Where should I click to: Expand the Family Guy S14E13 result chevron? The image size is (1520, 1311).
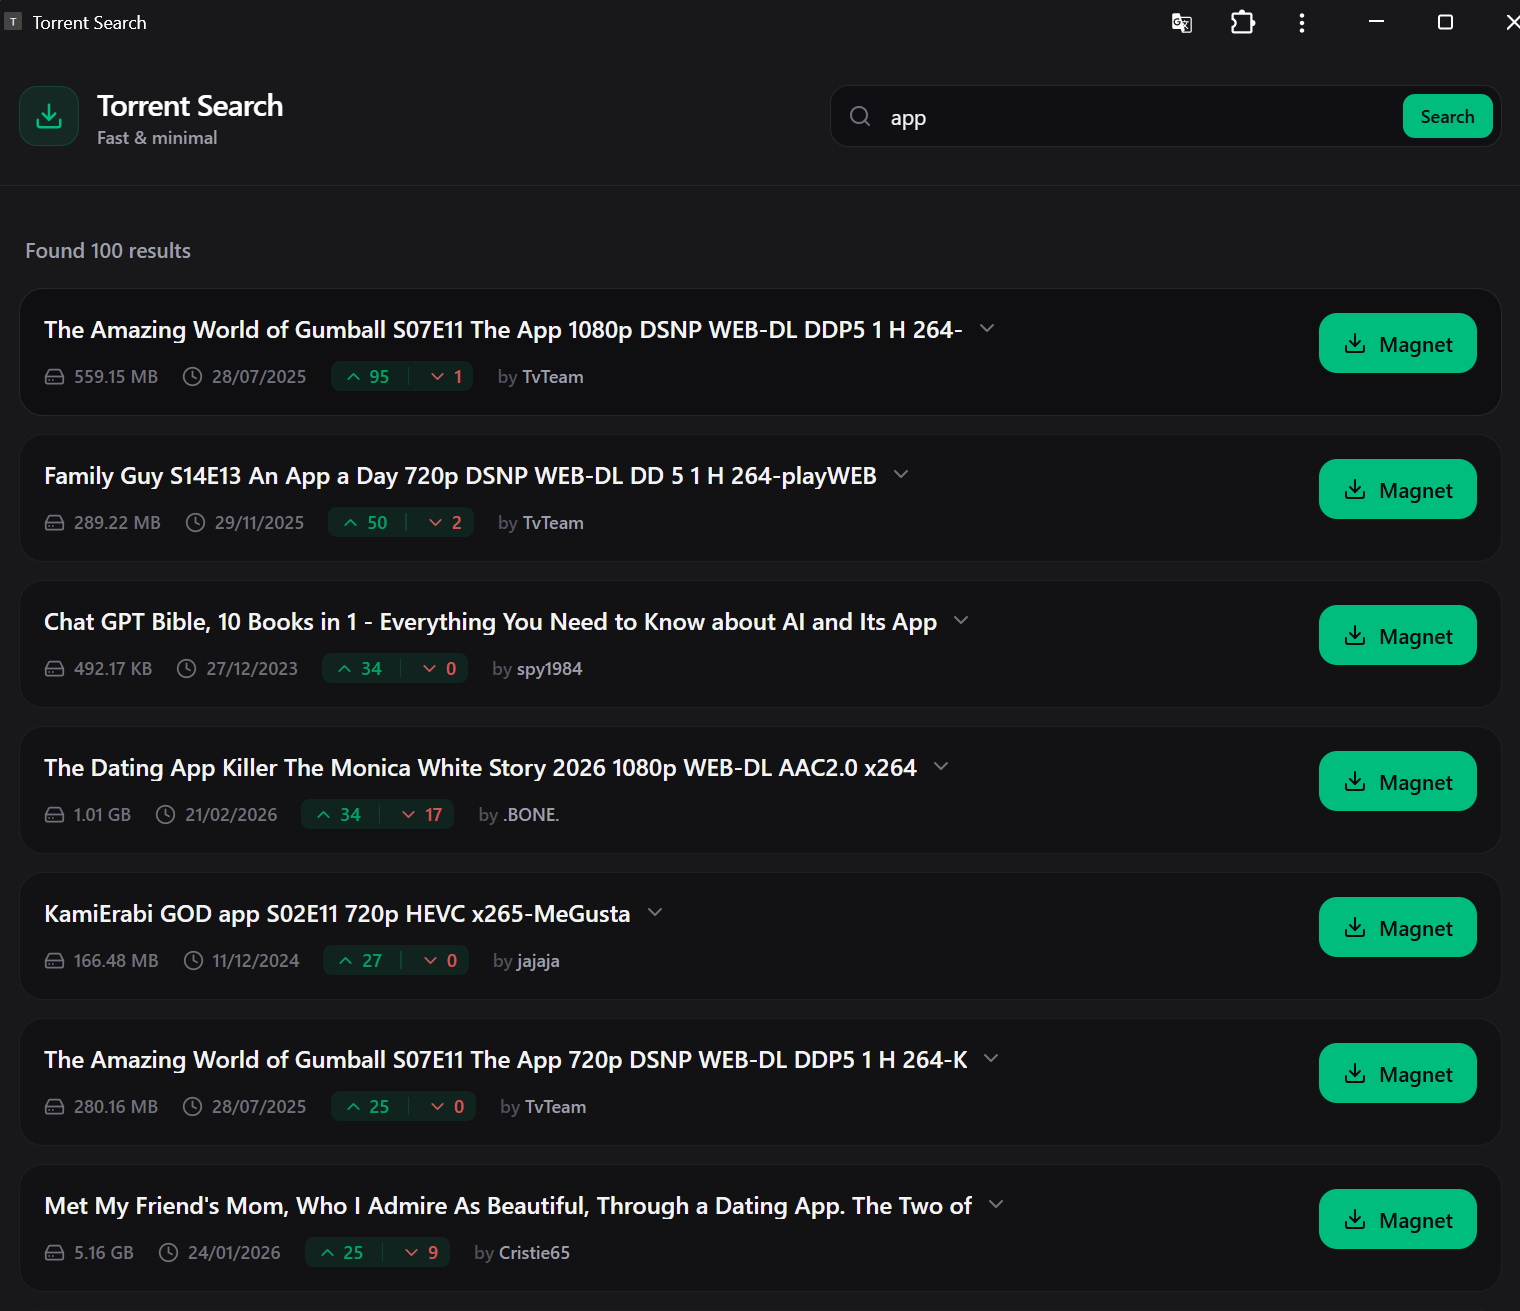[900, 474]
